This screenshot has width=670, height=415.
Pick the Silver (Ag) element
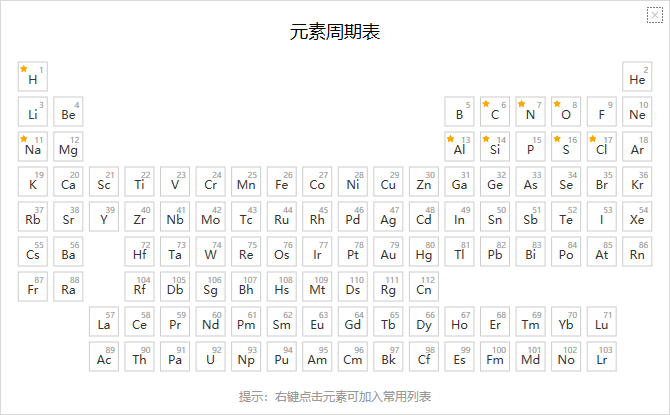pyautogui.click(x=388, y=217)
